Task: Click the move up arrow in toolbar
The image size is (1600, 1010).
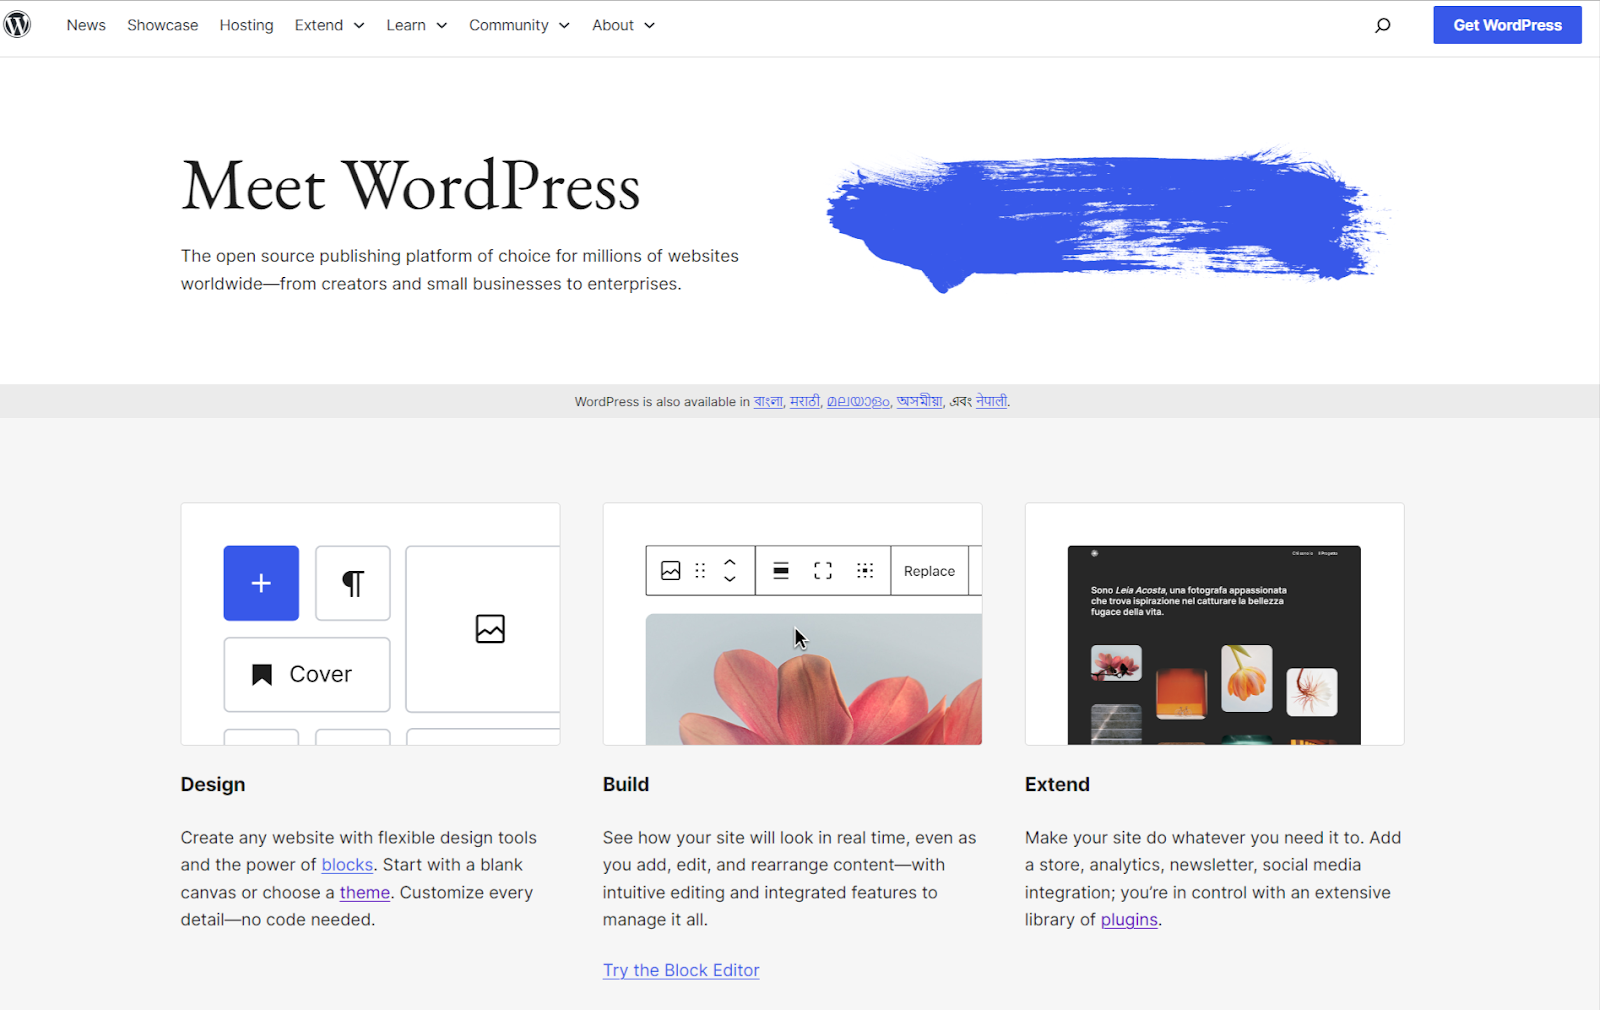Action: coord(730,562)
